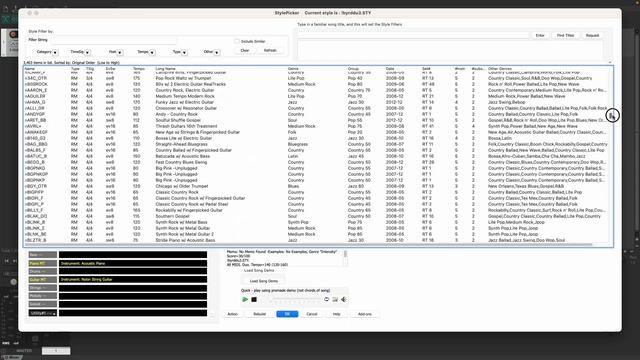Select the Strings track label
The width and height of the screenshot is (640, 360).
42,288
